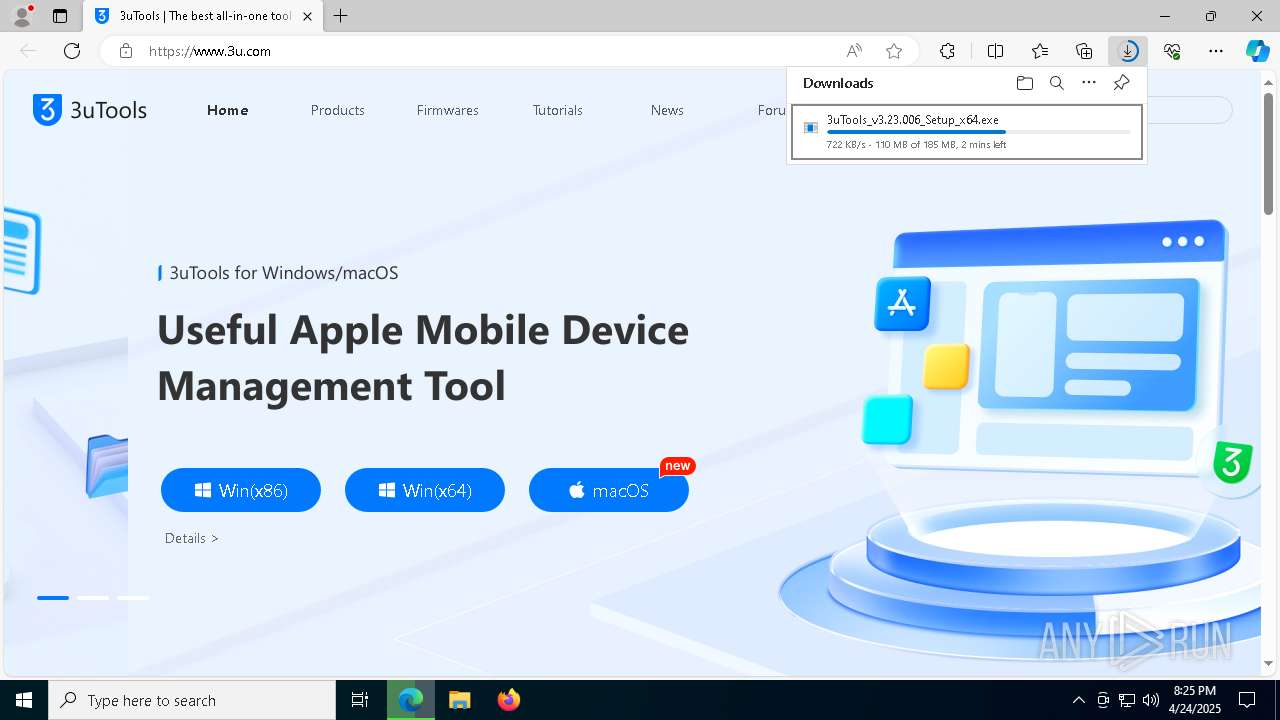Screen dimensions: 1280x720
Task: Open the Products menu item
Action: pos(338,110)
